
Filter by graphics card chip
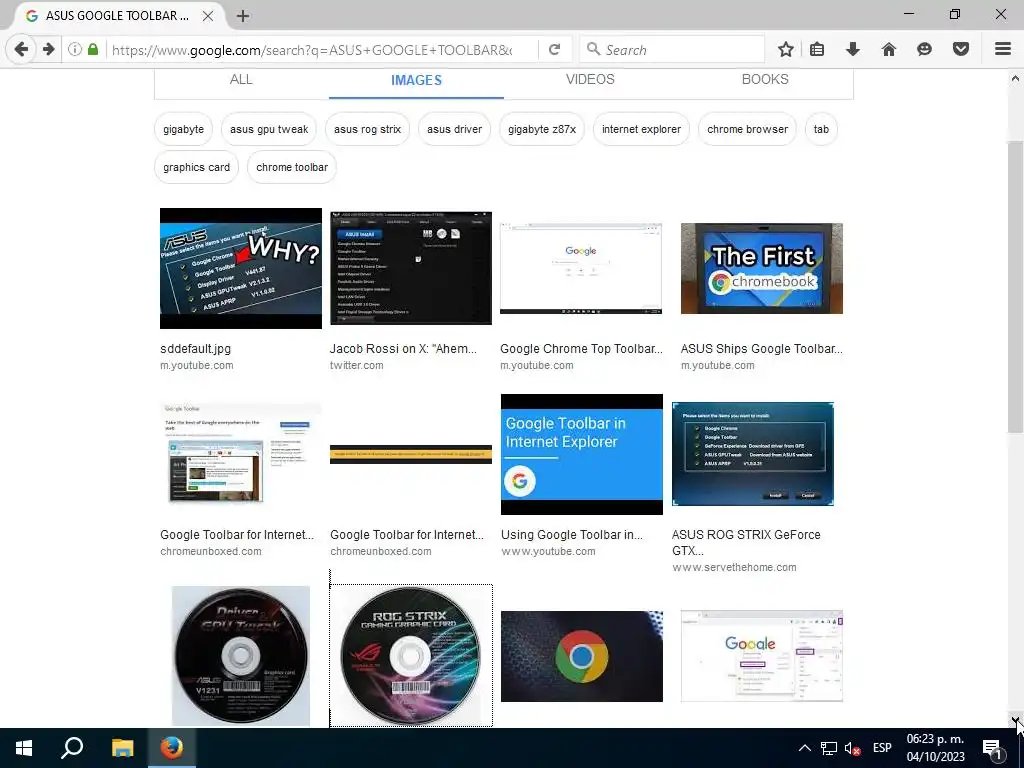tap(197, 167)
